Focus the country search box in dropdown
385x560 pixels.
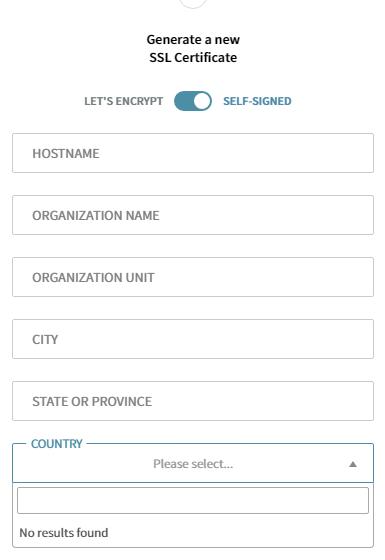pos(193,501)
